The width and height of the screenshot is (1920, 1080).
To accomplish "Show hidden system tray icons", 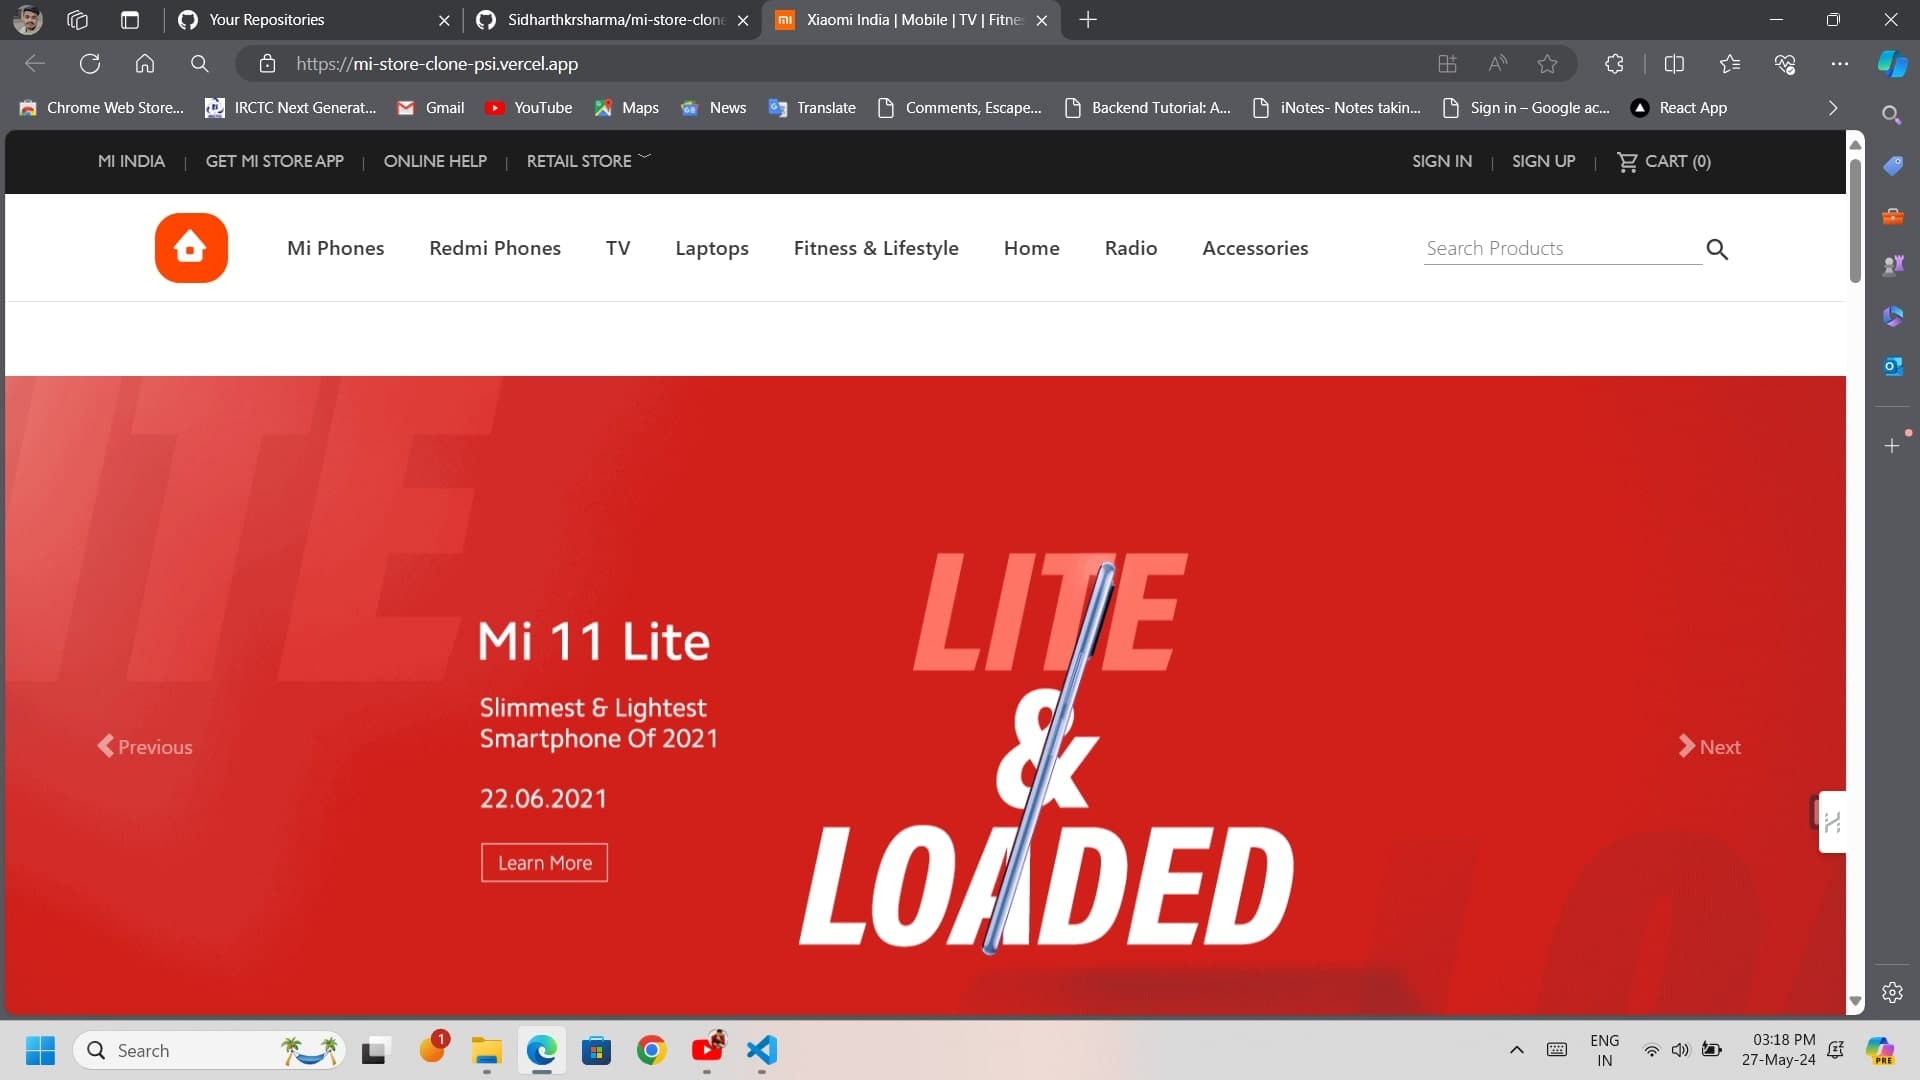I will click(x=1516, y=1050).
